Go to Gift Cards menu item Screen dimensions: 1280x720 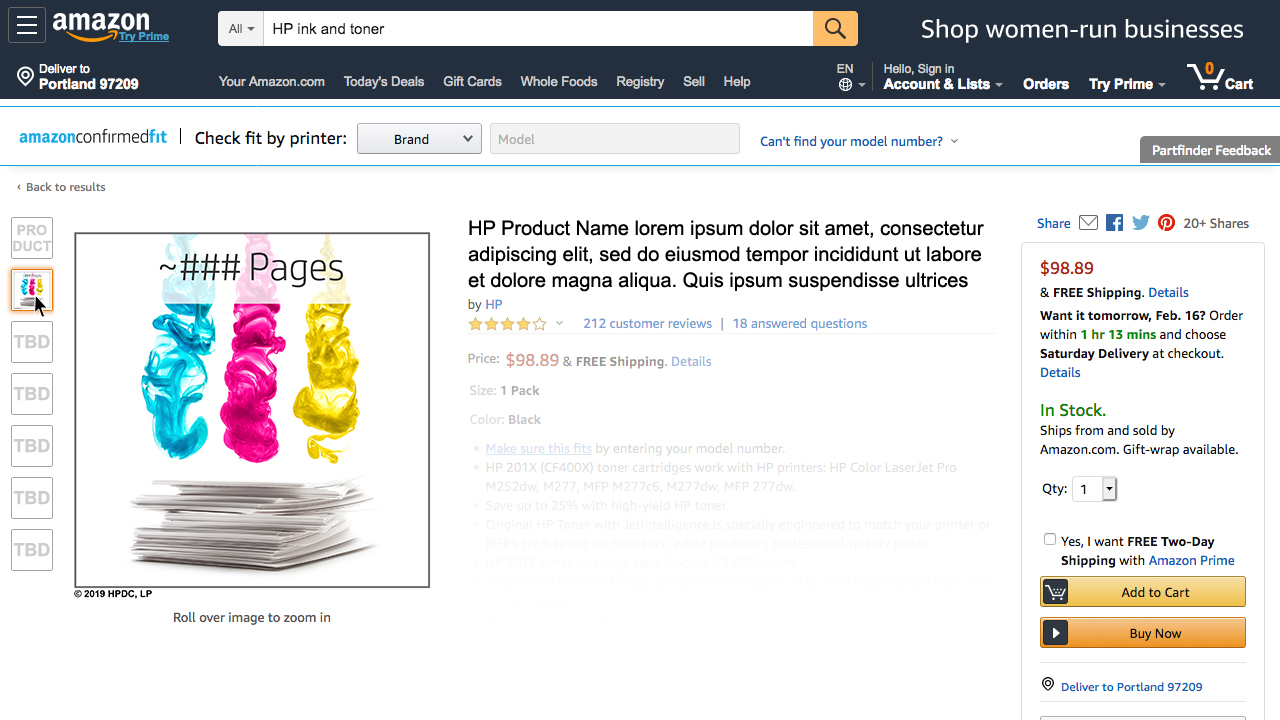click(472, 81)
